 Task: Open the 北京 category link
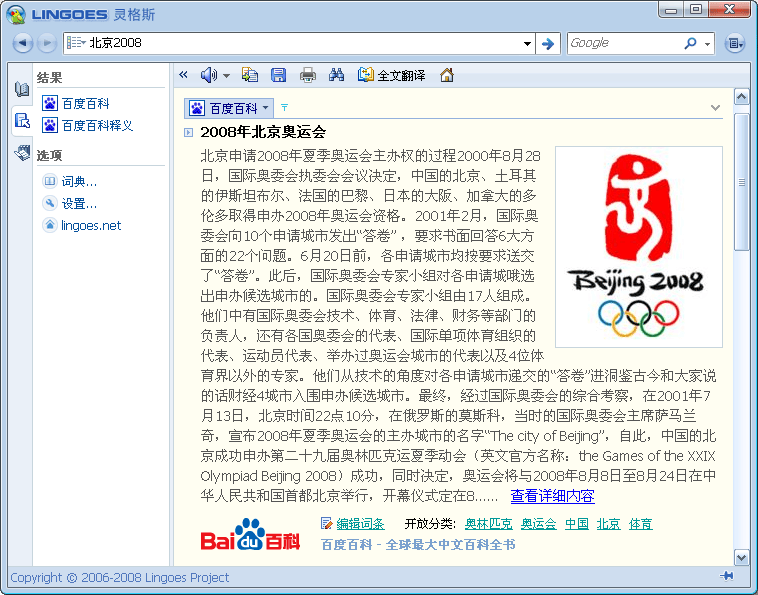pos(609,524)
